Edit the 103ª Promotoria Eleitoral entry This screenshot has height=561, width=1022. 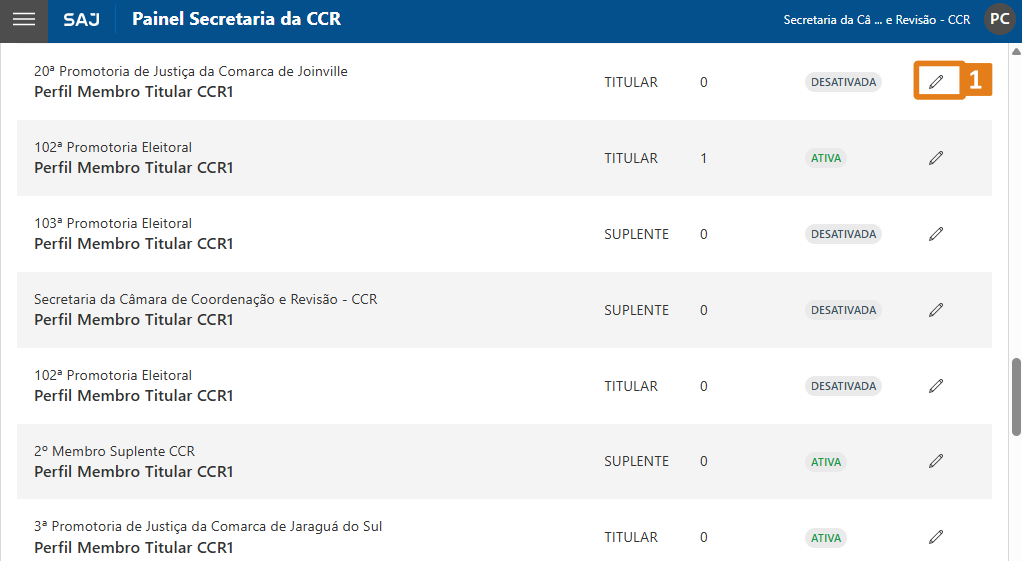click(936, 234)
